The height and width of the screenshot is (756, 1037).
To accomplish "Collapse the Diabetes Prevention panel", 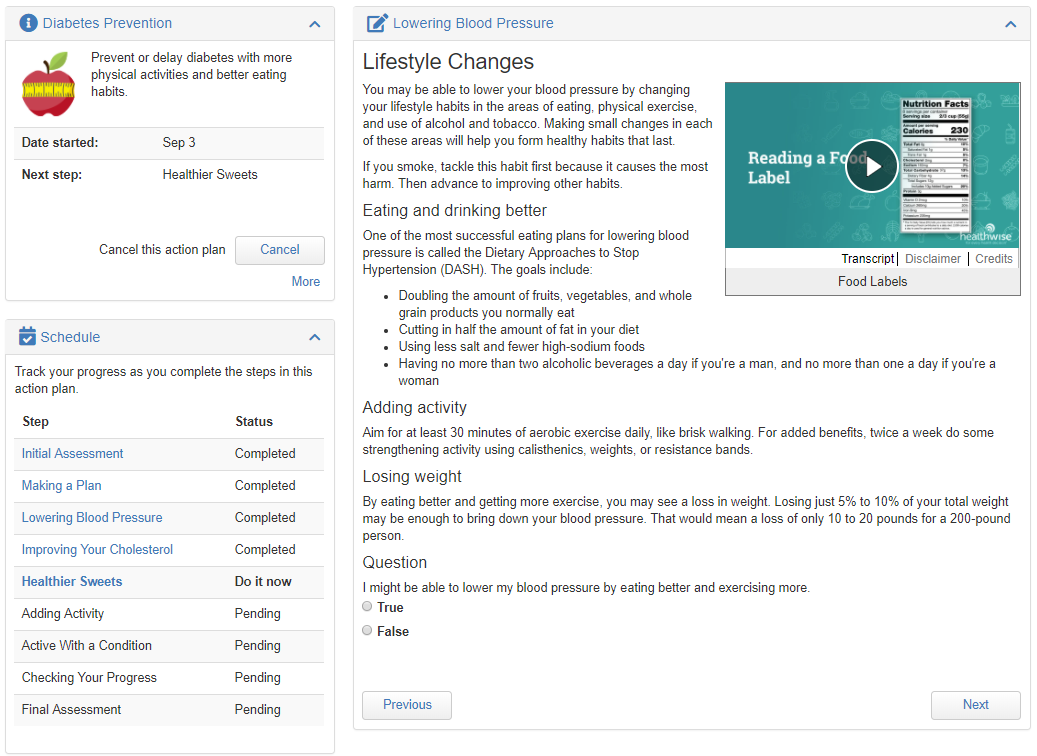I will (315, 24).
